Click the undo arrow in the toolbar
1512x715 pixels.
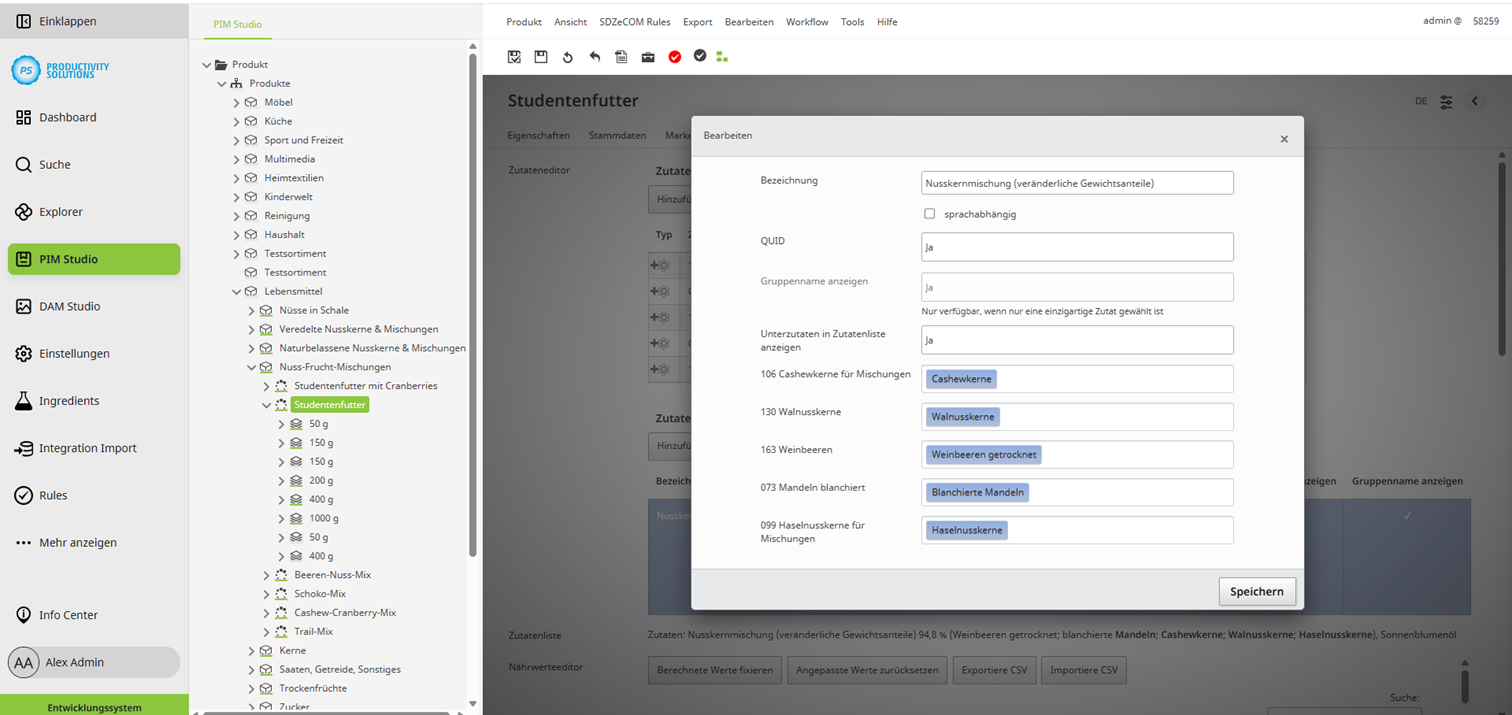coord(594,57)
